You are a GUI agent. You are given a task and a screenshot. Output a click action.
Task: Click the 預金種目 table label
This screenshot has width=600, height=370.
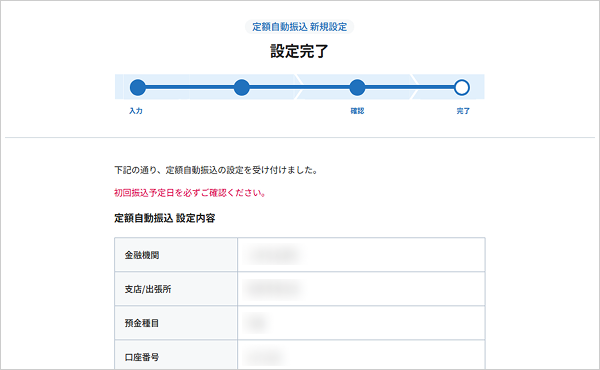point(142,323)
